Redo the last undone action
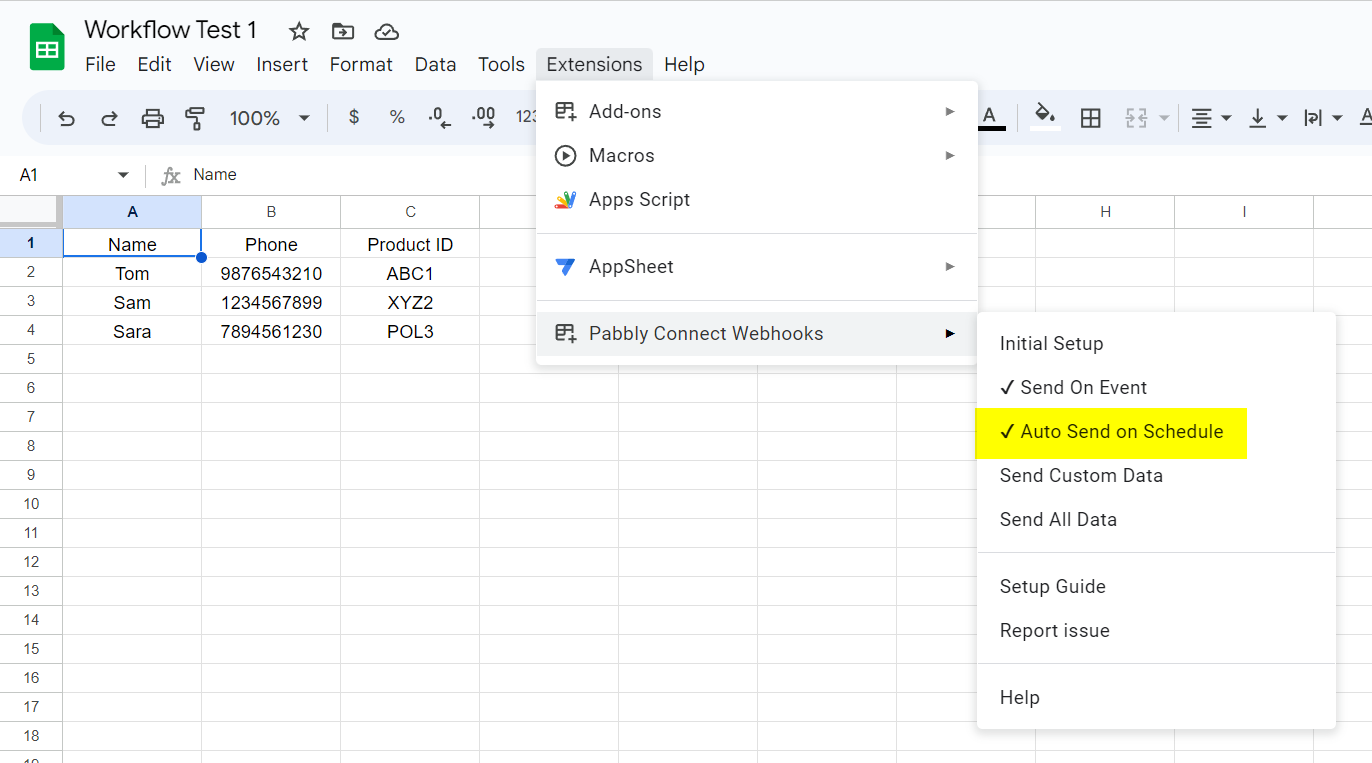Viewport: 1372px width, 763px height. tap(110, 118)
